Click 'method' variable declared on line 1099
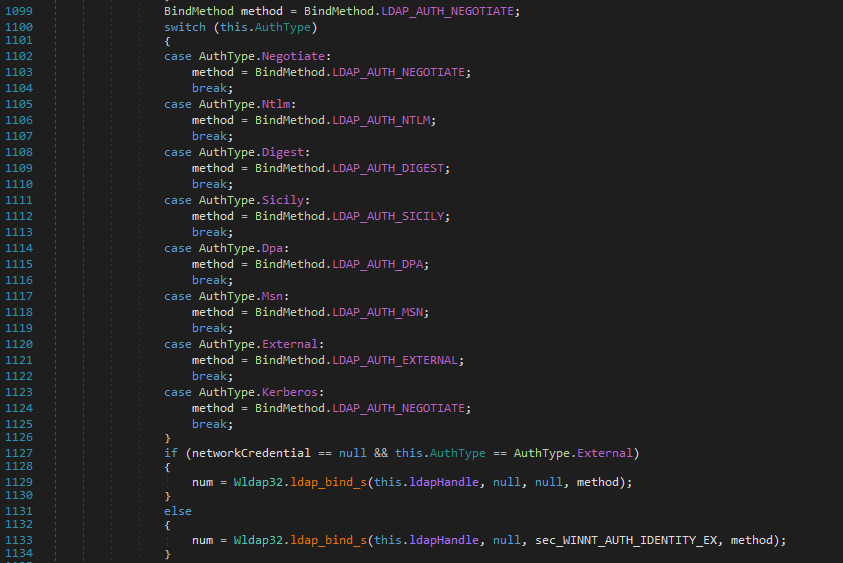The height and width of the screenshot is (563, 843). (x=261, y=11)
